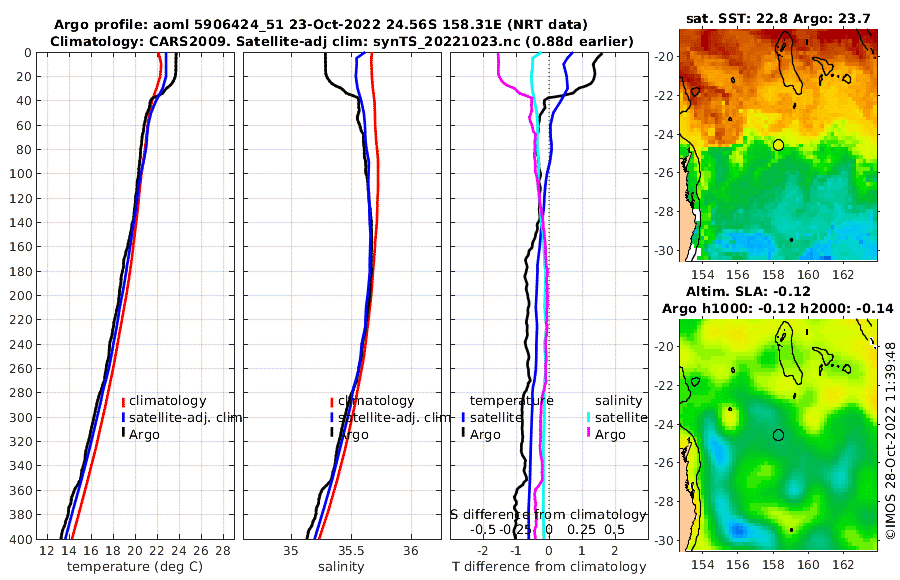This screenshot has width=900, height=580.
Task: Click the blue temperature satellite legend entry in the difference panel
Action: coord(492,417)
